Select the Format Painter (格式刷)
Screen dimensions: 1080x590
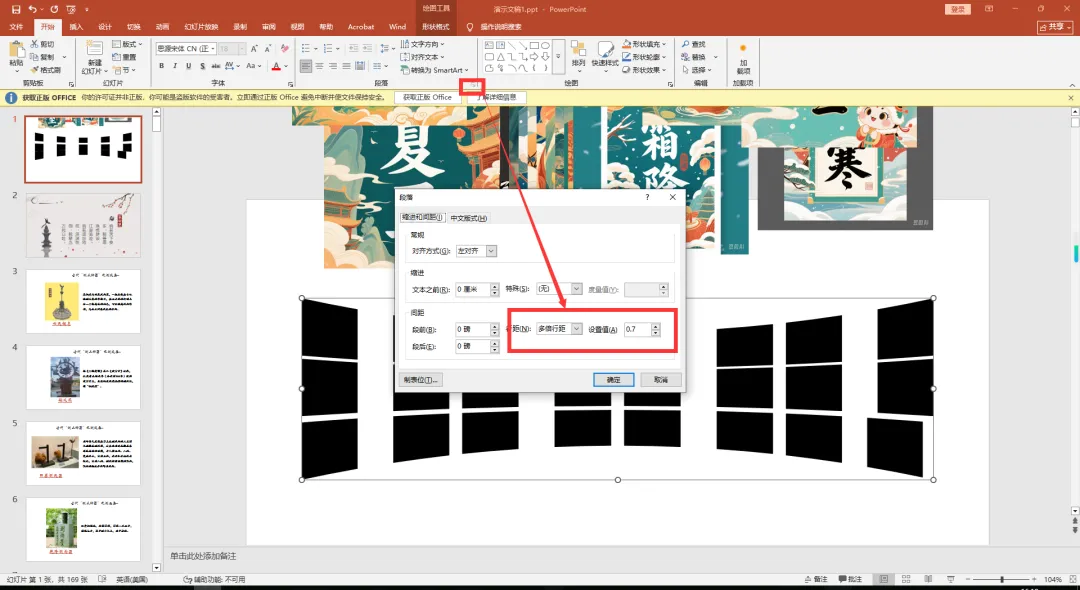click(45, 70)
